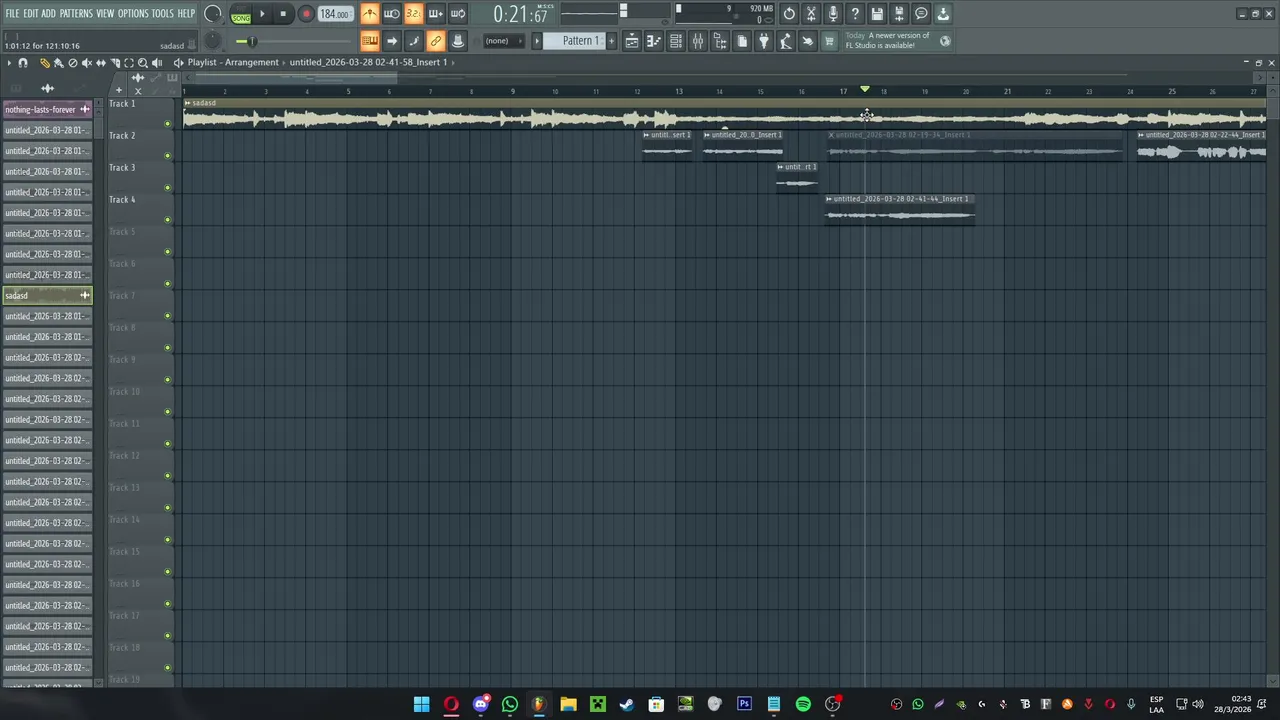
Task: Toggle the 3.2.1 countdown before recording
Action: [413, 14]
